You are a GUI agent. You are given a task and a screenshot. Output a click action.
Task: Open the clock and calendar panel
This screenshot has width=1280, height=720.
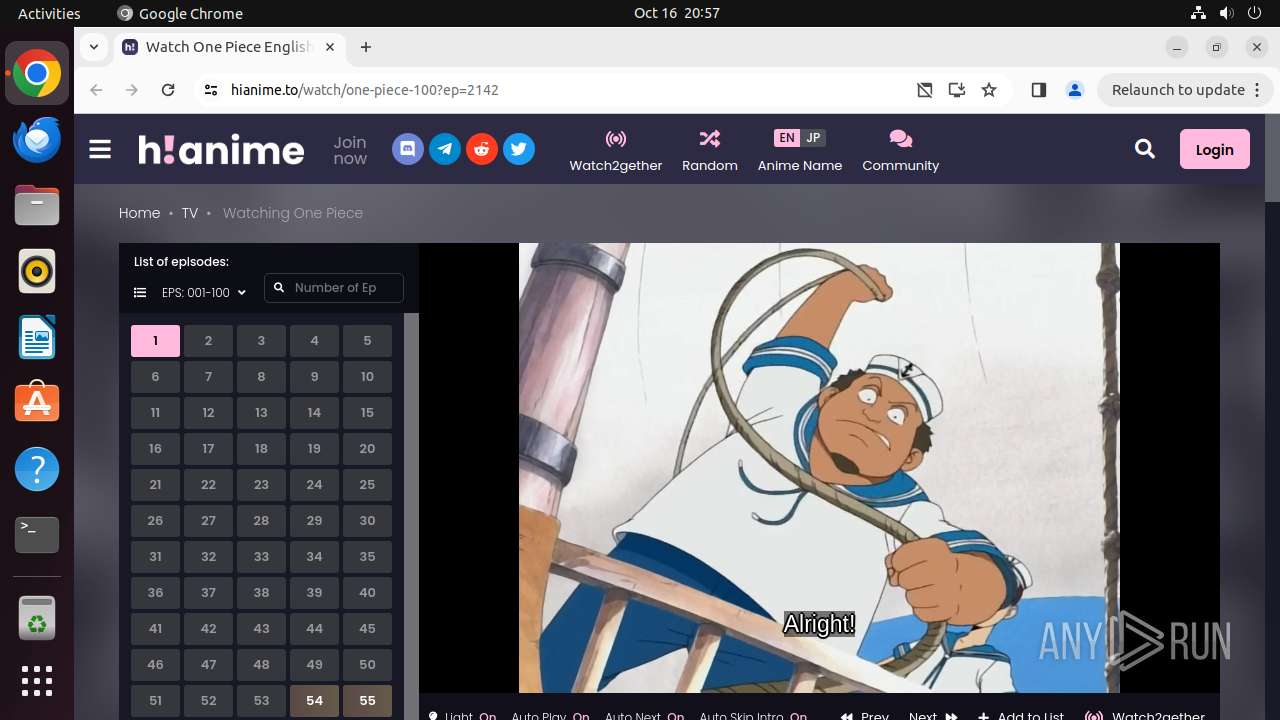tap(677, 13)
